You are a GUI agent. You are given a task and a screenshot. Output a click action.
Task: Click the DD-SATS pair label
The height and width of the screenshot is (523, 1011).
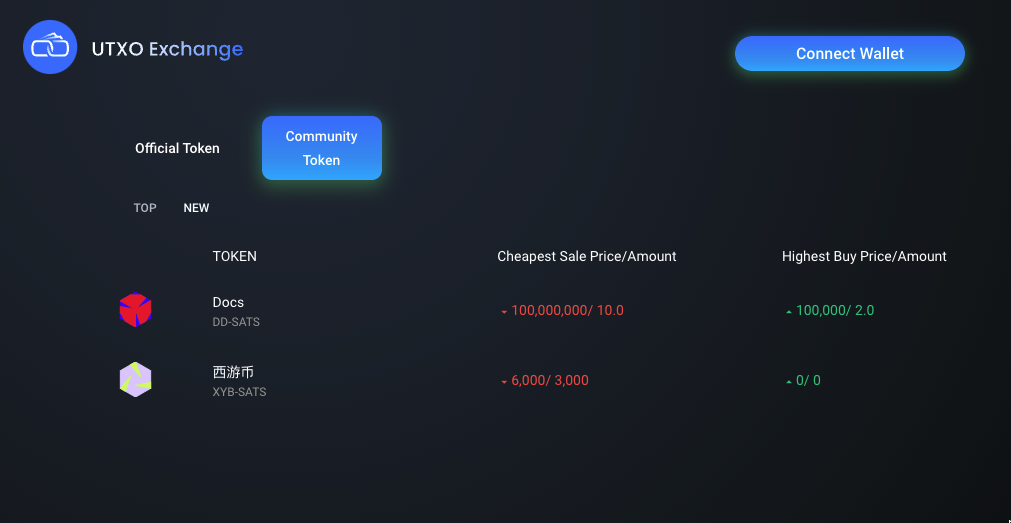point(236,322)
